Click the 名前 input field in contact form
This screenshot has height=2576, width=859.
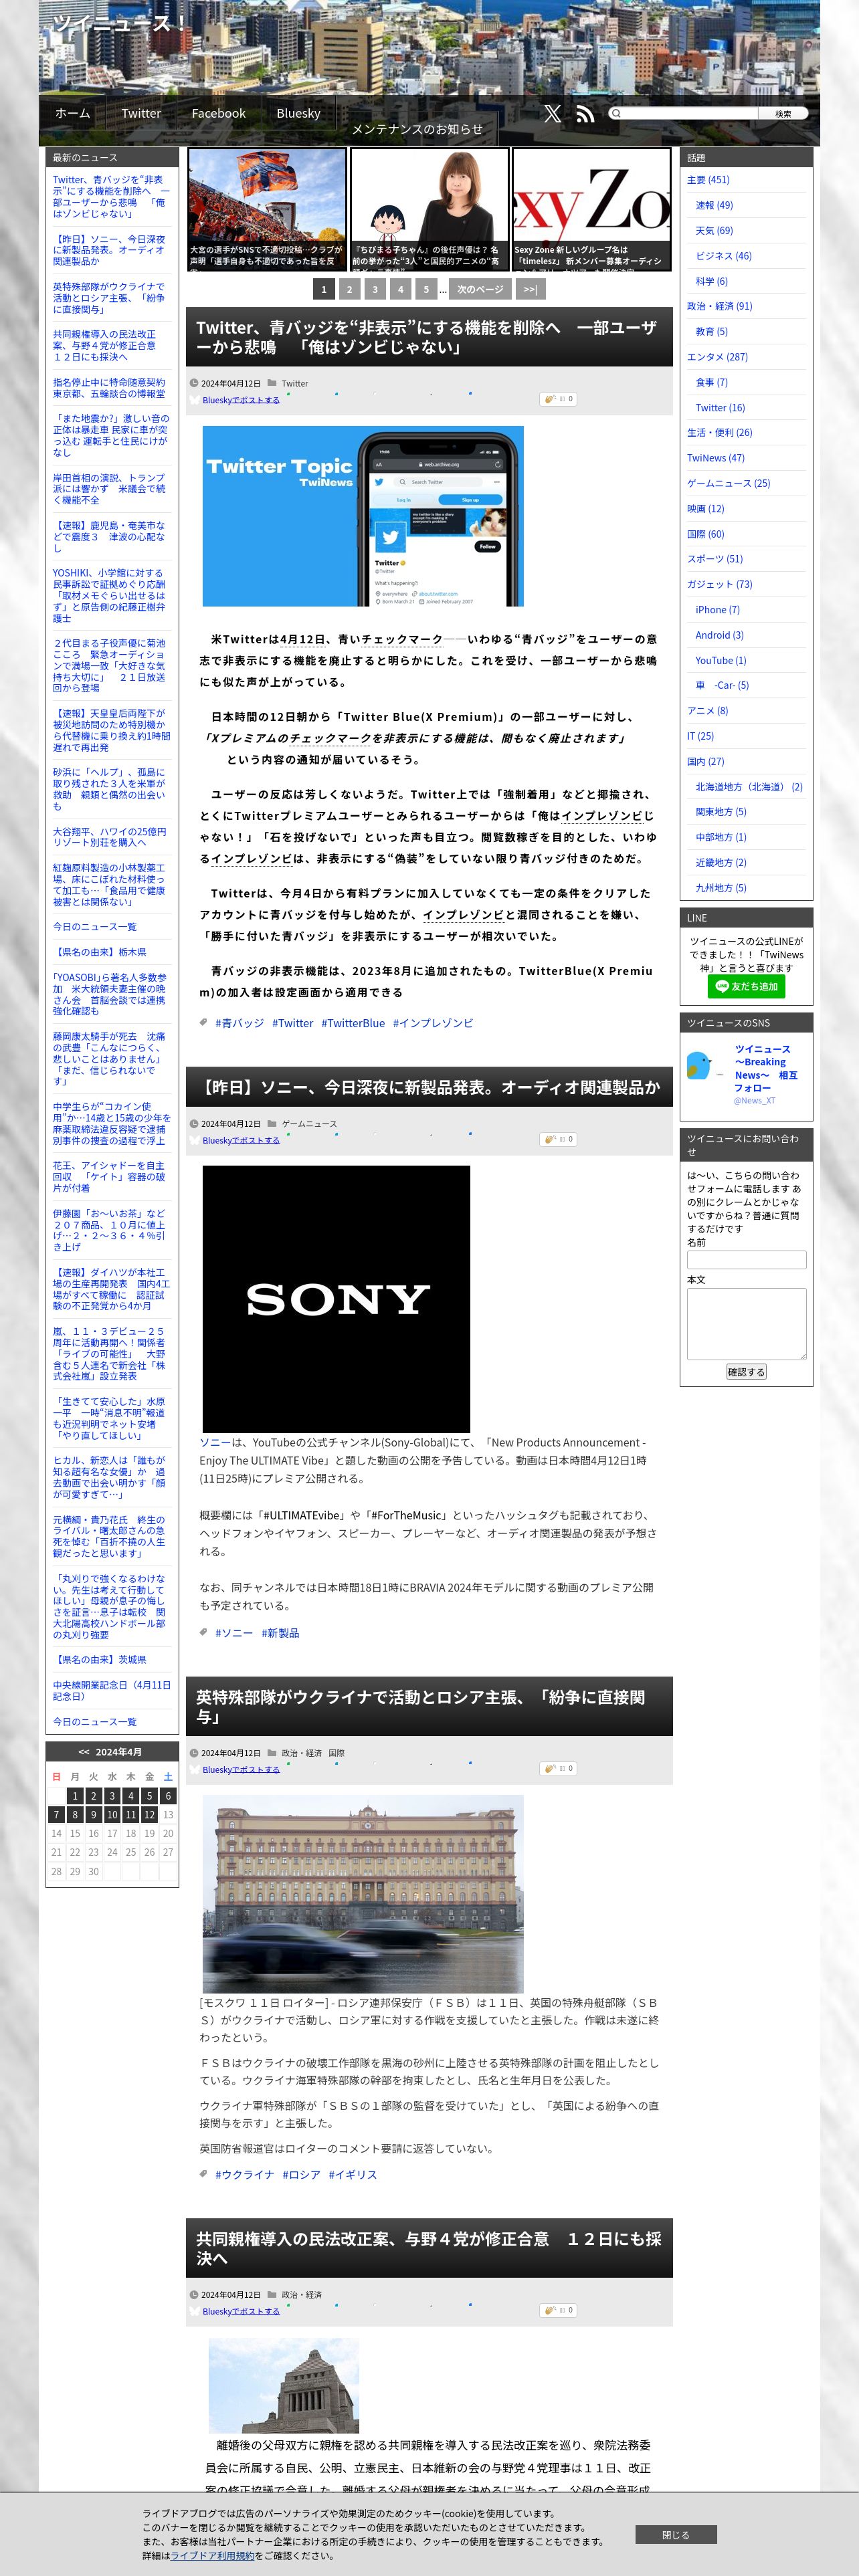click(x=746, y=1260)
